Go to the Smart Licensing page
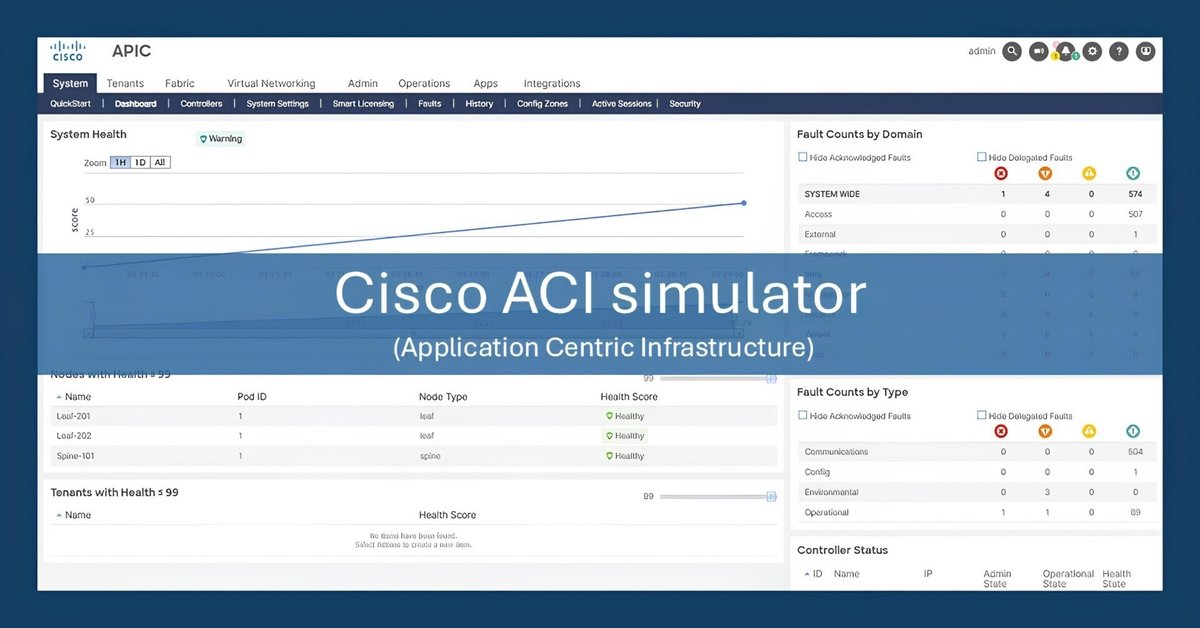The image size is (1200, 628). coord(362,103)
